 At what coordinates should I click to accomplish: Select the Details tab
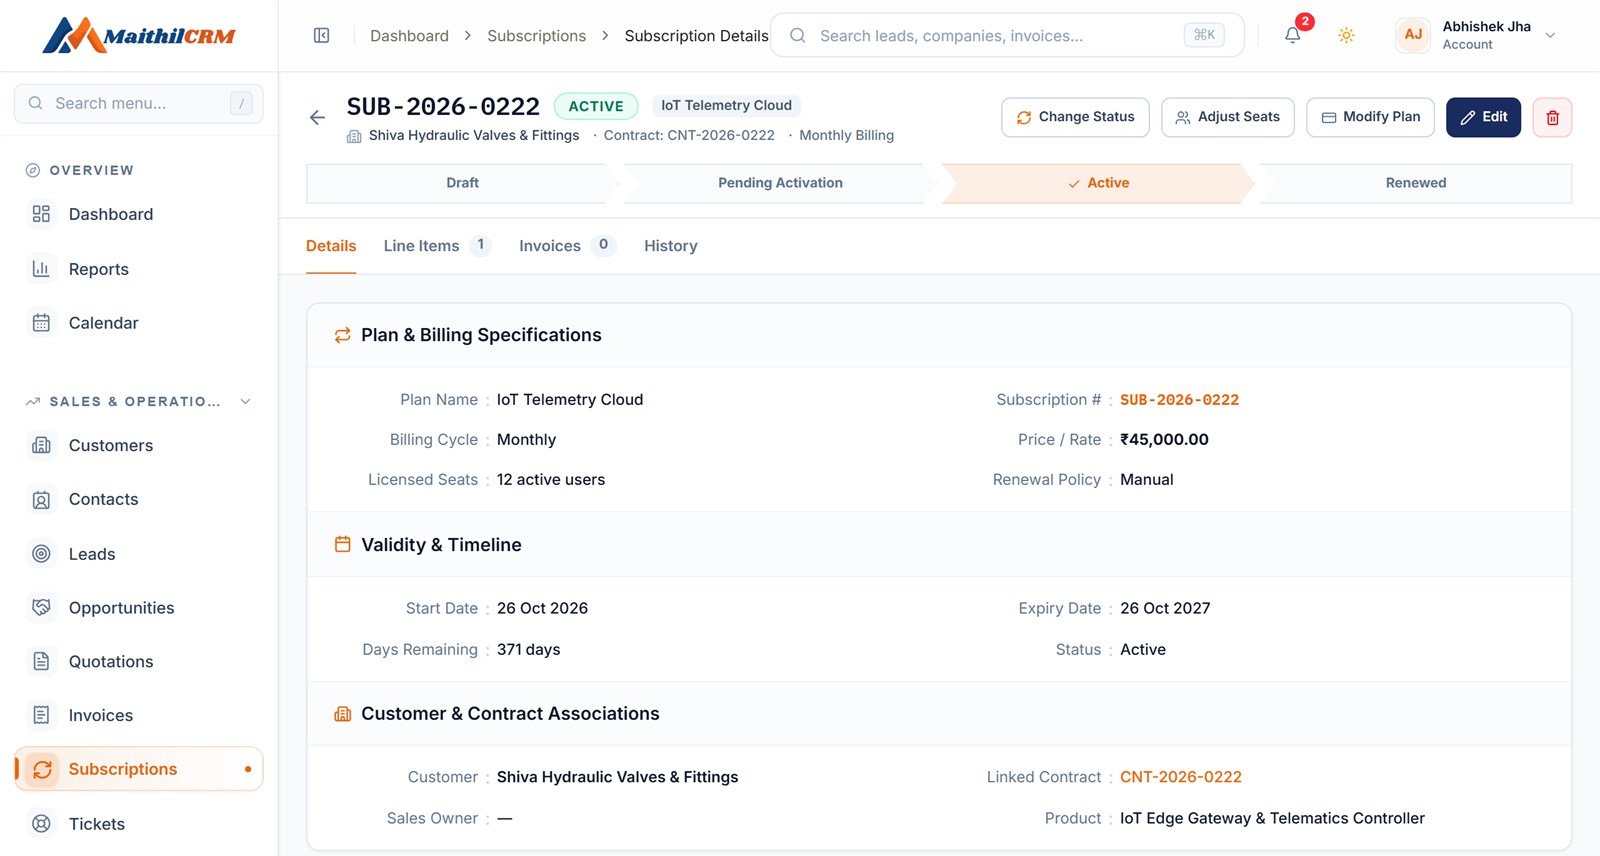pyautogui.click(x=331, y=246)
